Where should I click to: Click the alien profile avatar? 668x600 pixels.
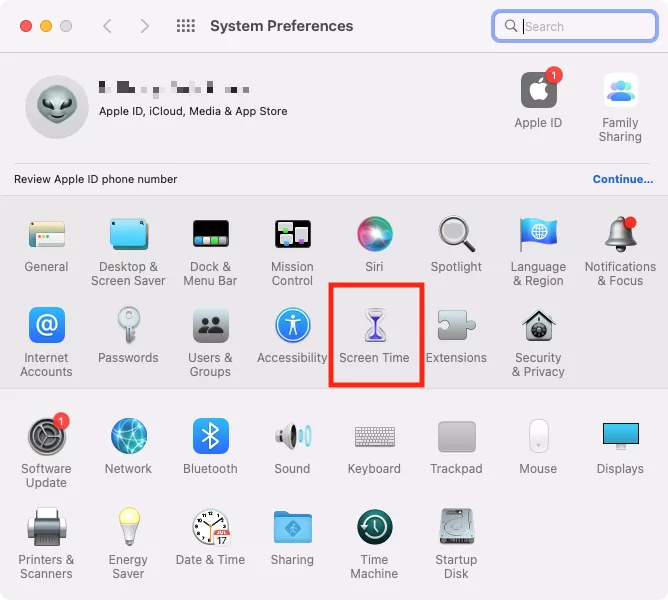57,107
